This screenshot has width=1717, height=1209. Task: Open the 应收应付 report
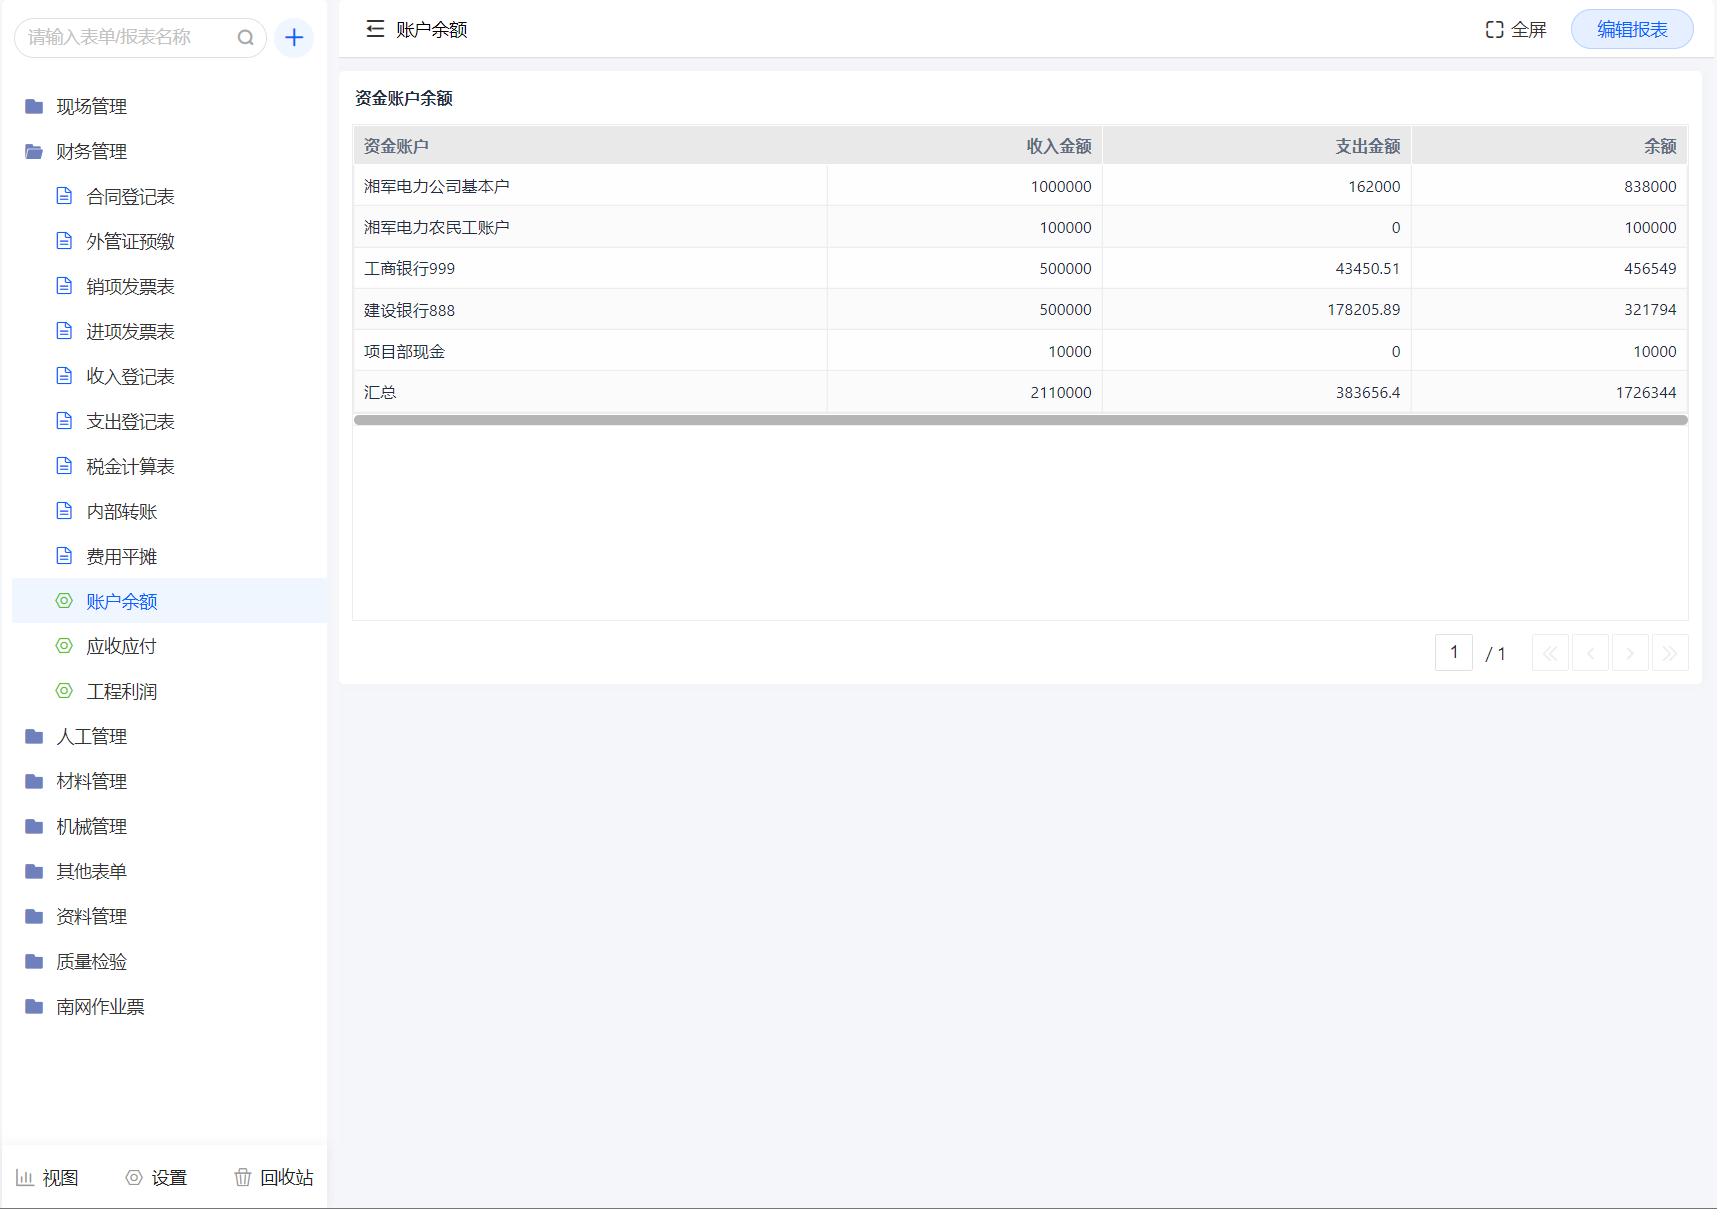(x=121, y=646)
